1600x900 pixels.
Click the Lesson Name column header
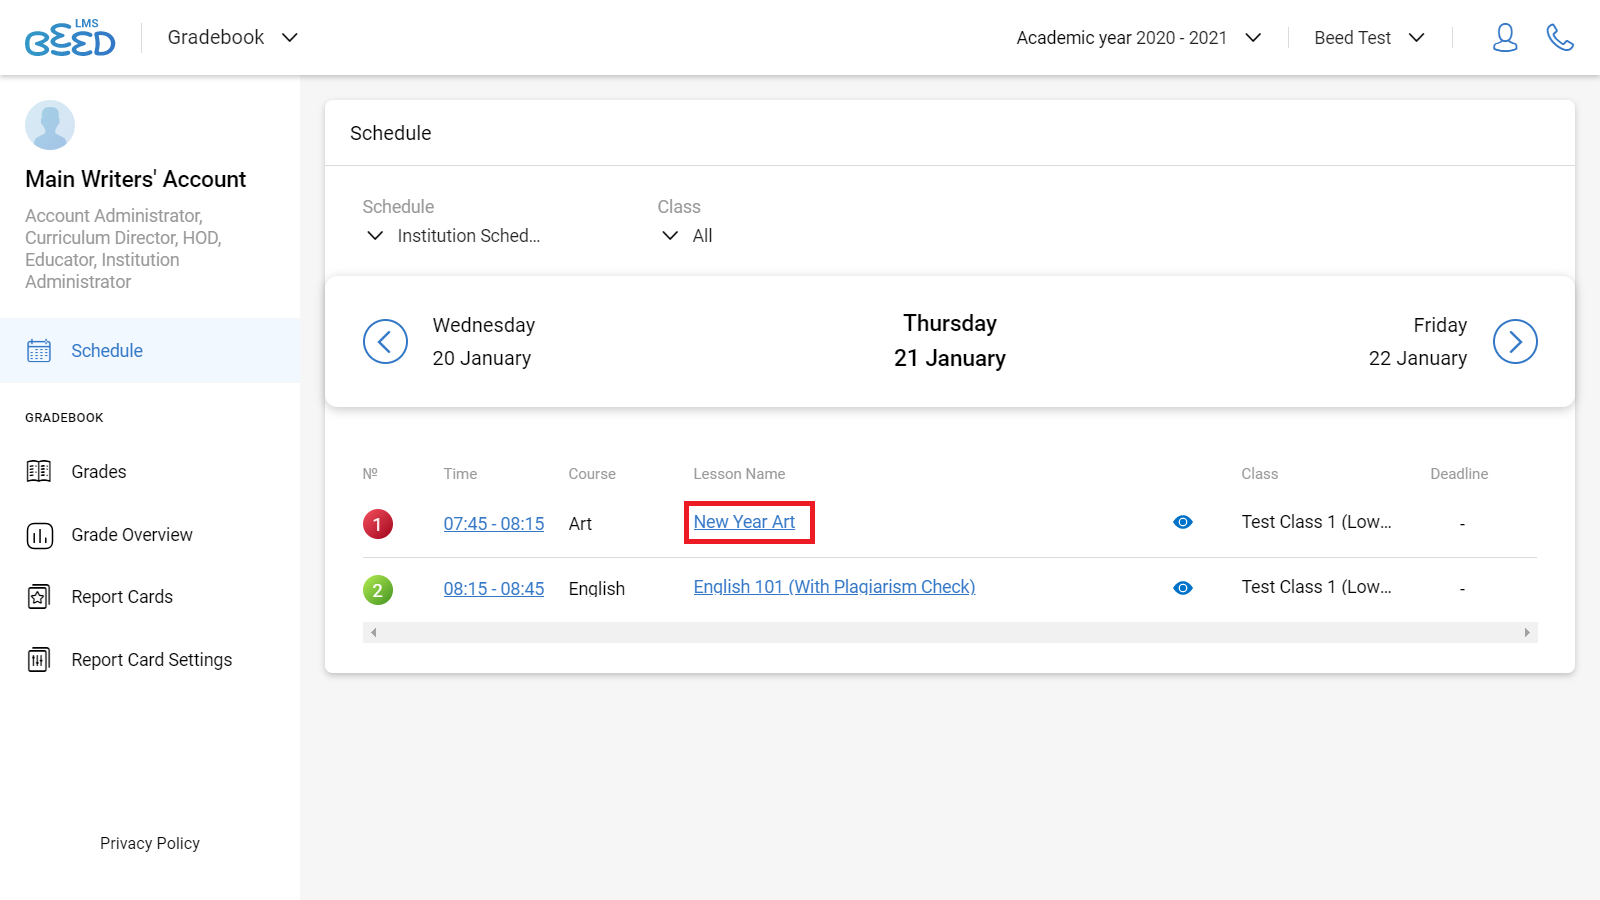point(739,474)
